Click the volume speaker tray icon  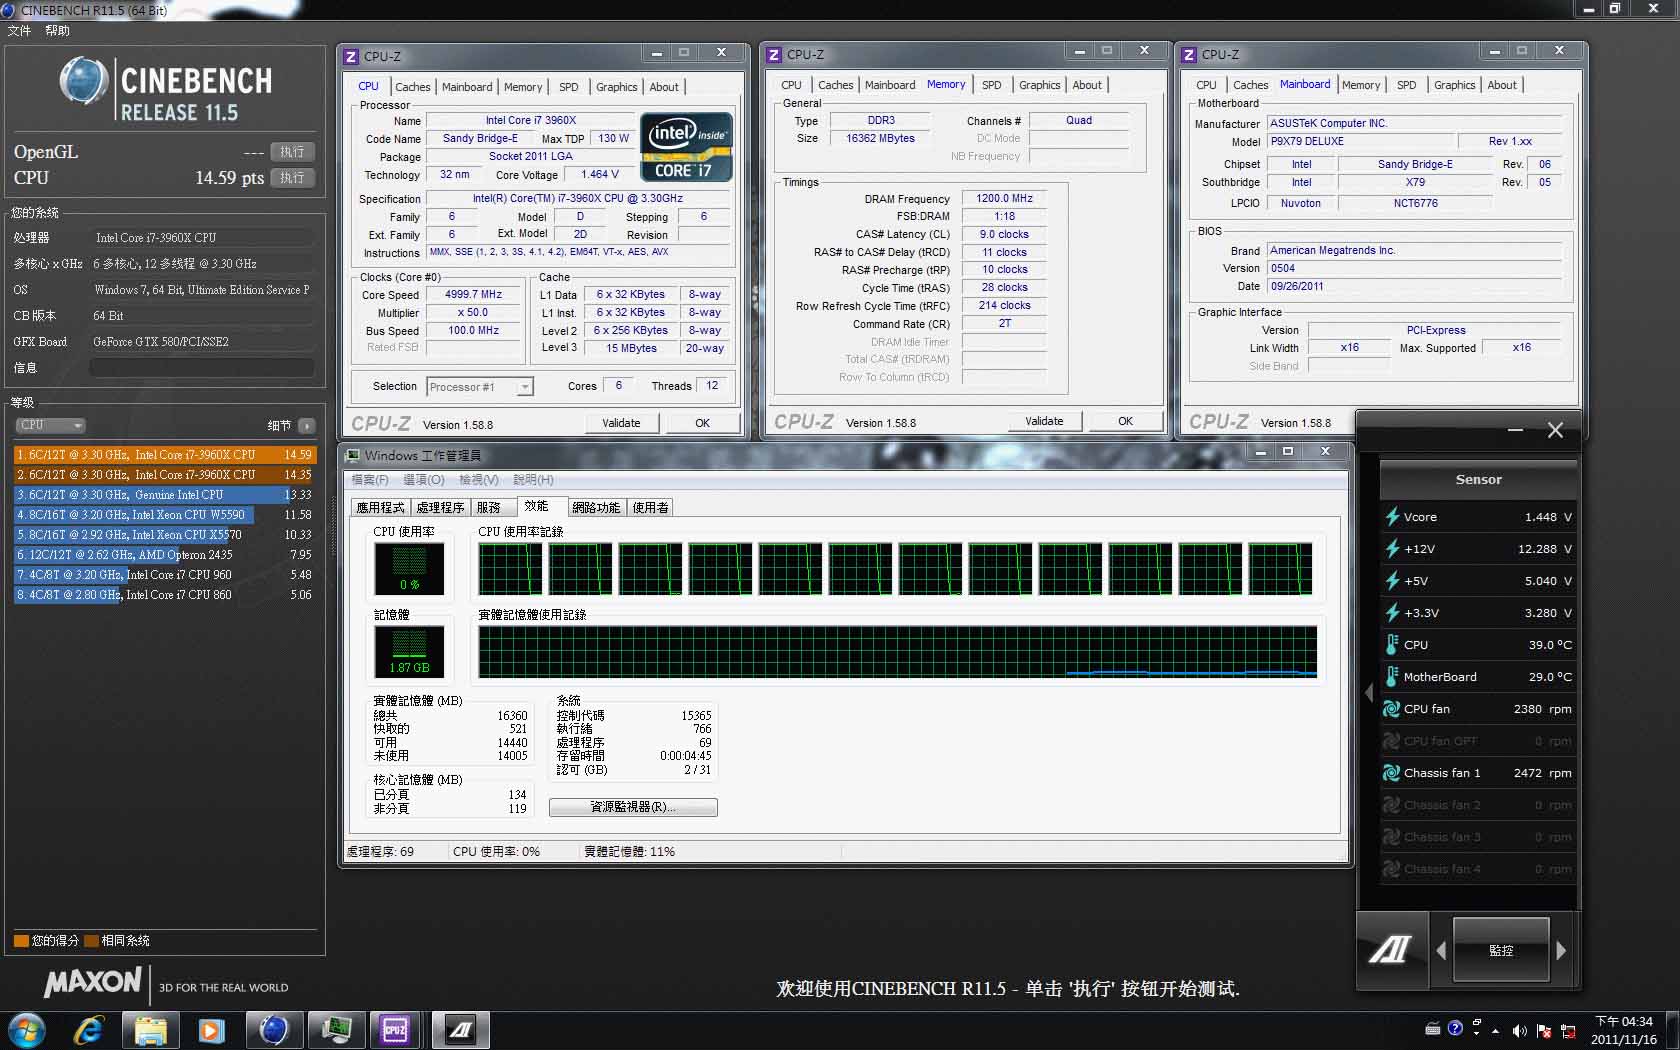tap(1520, 1030)
